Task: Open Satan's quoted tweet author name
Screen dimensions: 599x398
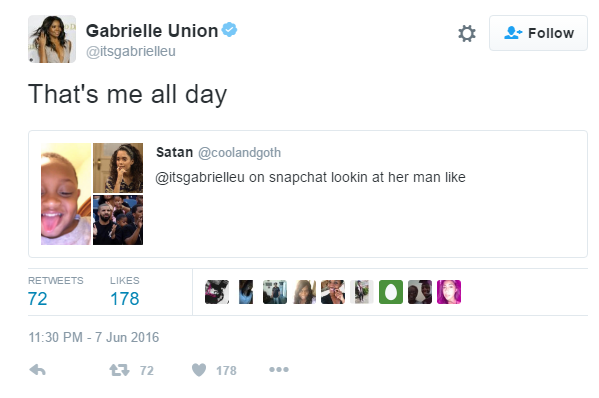Action: [x=174, y=152]
